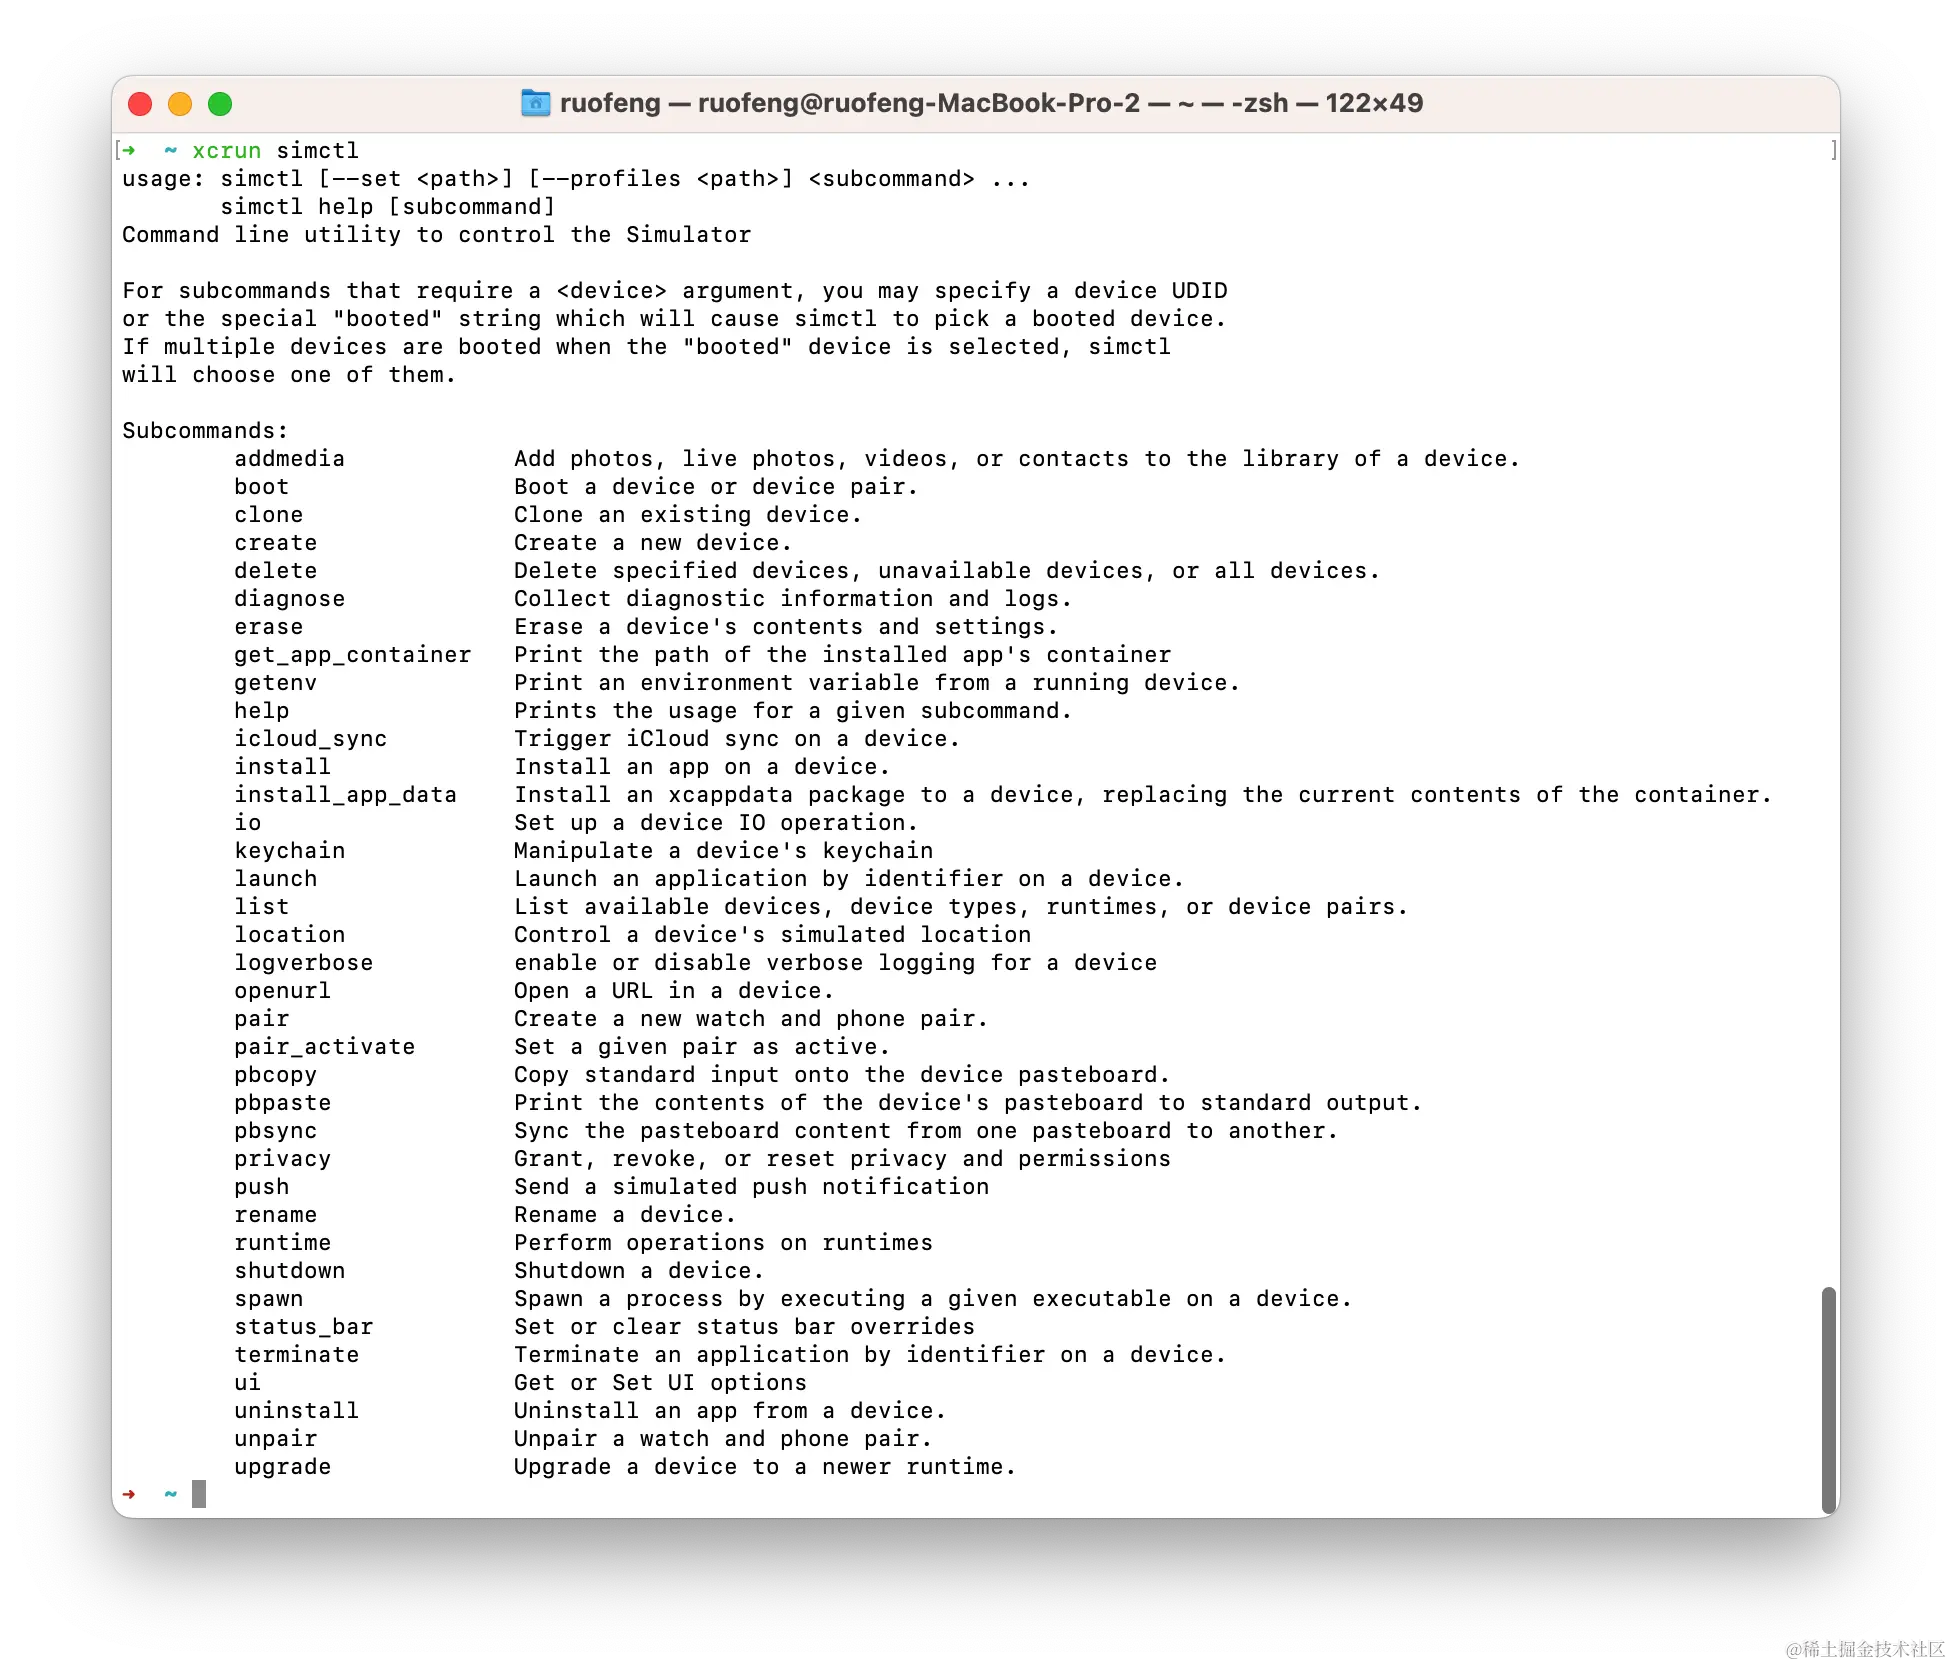Click the 'pair' subcommand name

pyautogui.click(x=262, y=1019)
